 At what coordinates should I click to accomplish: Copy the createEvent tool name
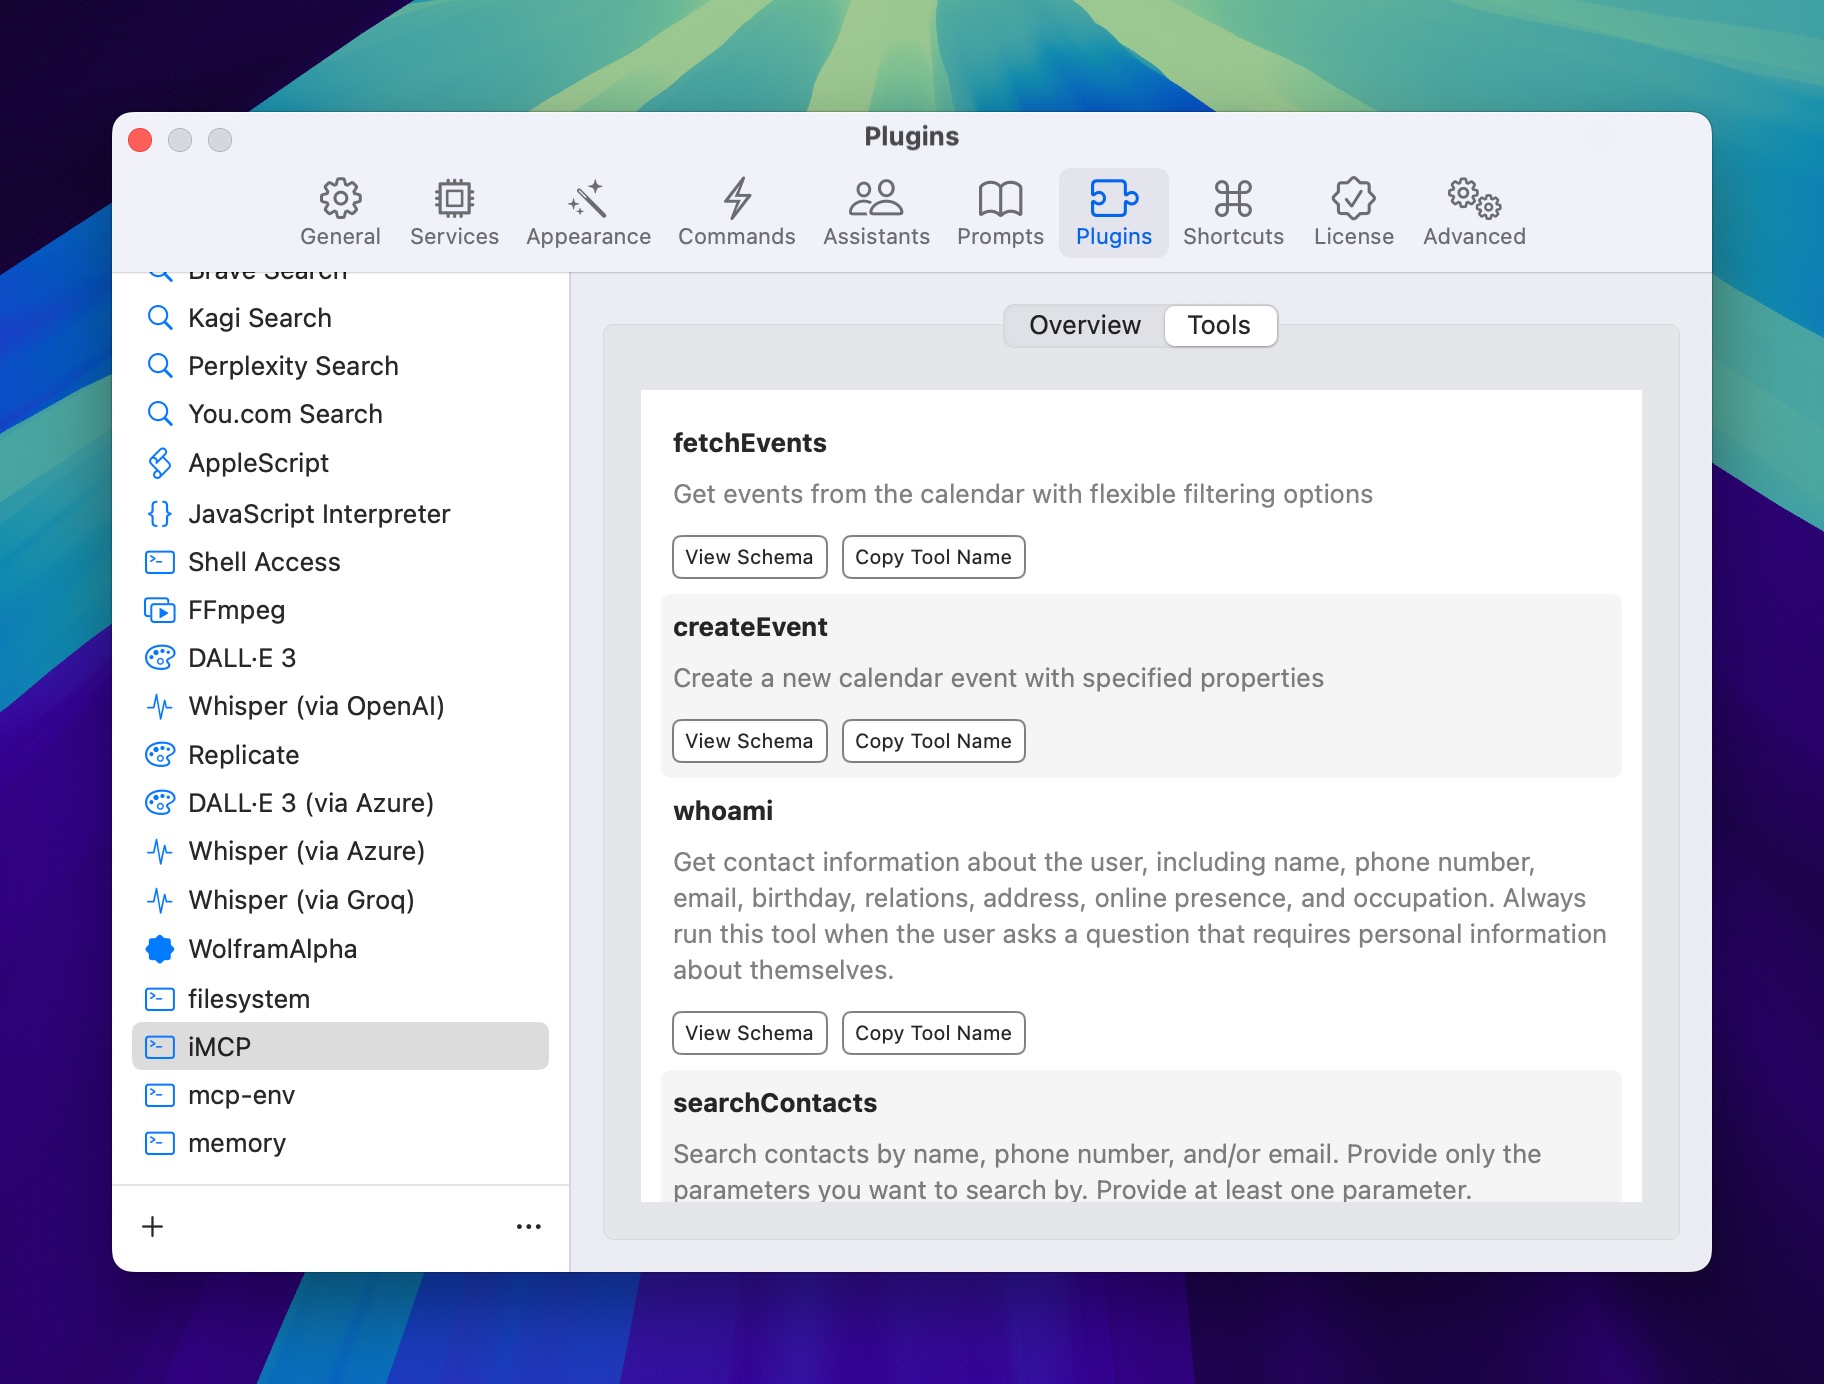coord(933,741)
